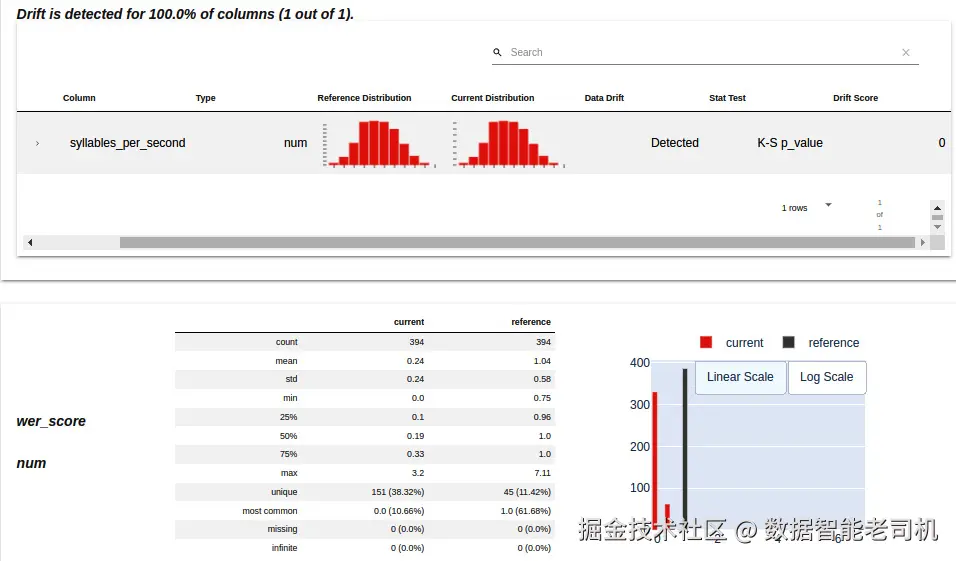Switch chart to Linear Scale
Screen dimensions: 956x561
[740, 377]
